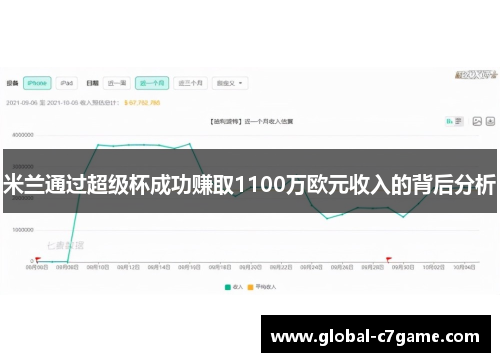The width and height of the screenshot is (500, 362).
Task: Click the 09月20日 x-axis label
Action: tap(250, 267)
